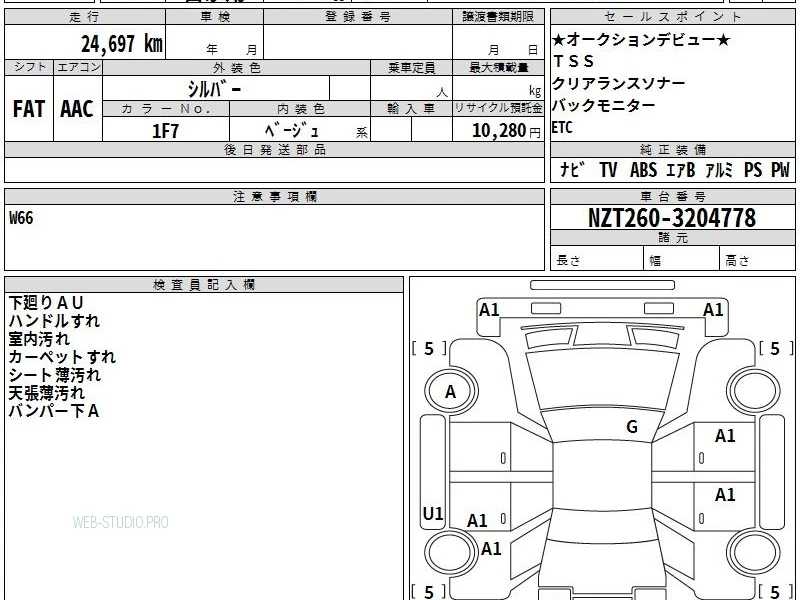Select the ハンドルすれ note

coord(54,321)
